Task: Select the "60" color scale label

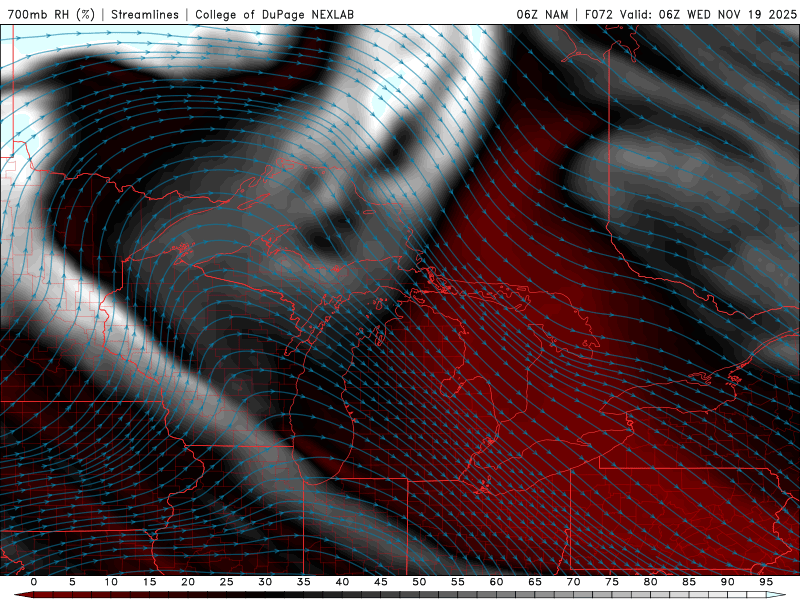Action: [496, 582]
